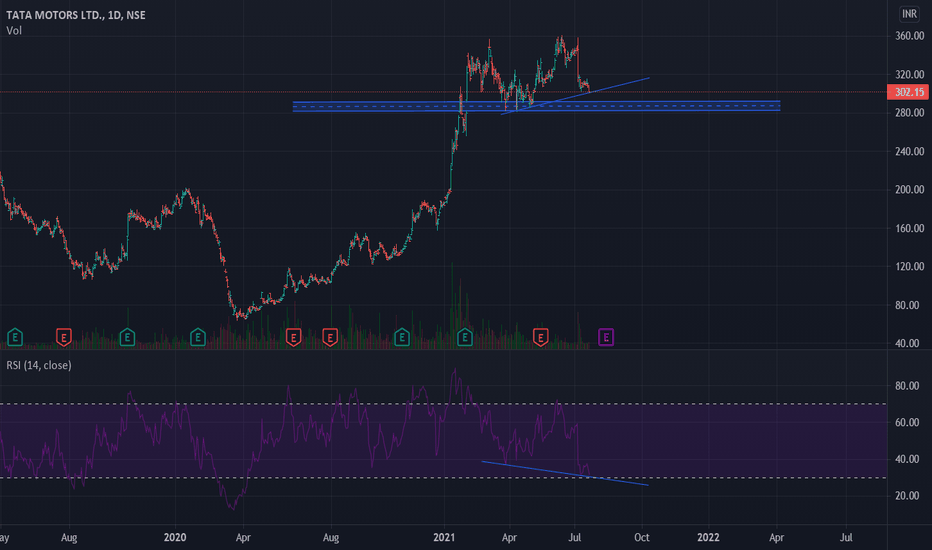The image size is (932, 550).
Task: Click the 240.00 price scale label
Action: pos(909,151)
